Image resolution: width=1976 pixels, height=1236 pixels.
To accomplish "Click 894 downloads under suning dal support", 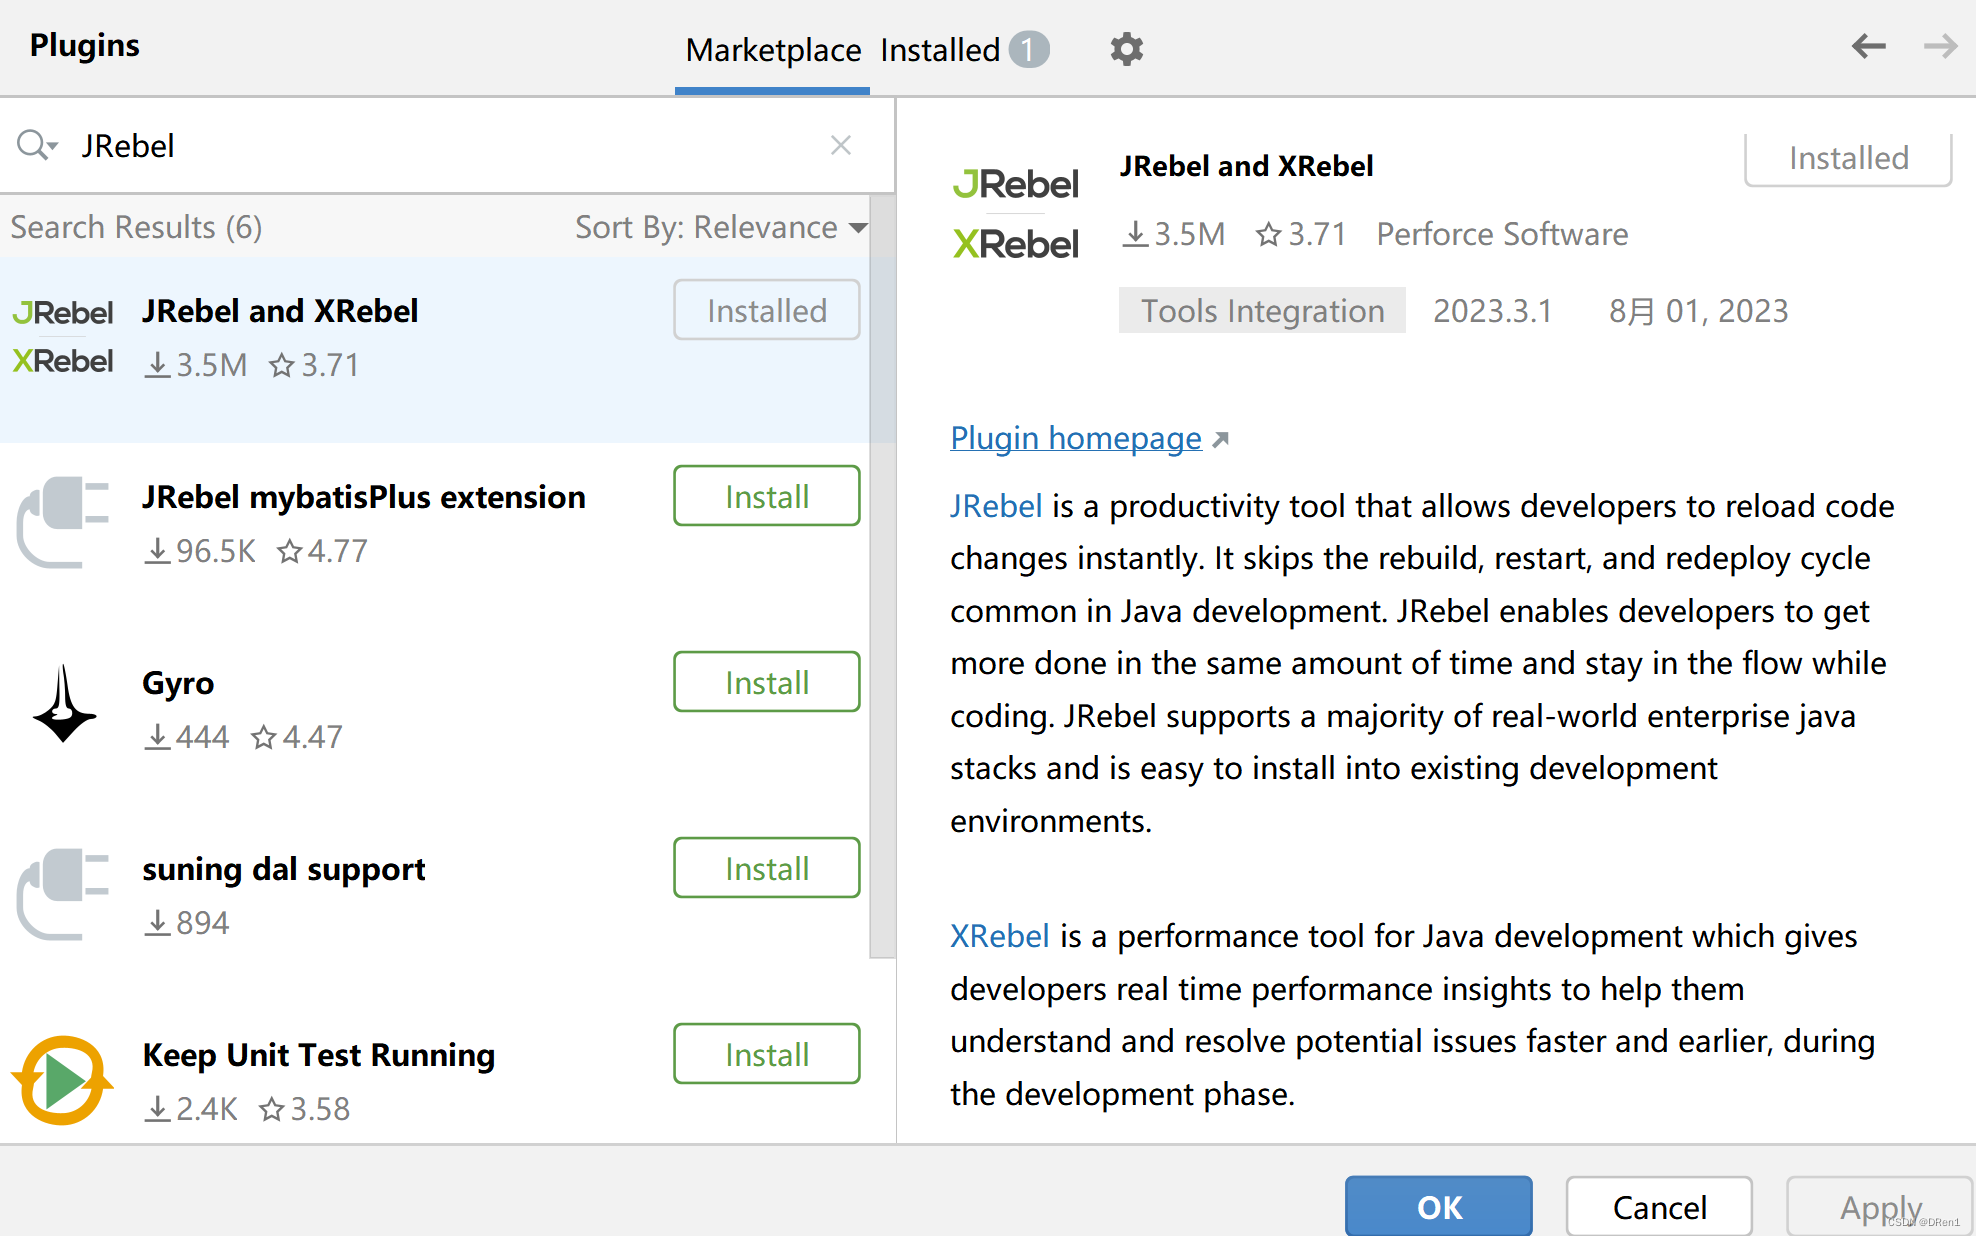I will click(x=187, y=923).
